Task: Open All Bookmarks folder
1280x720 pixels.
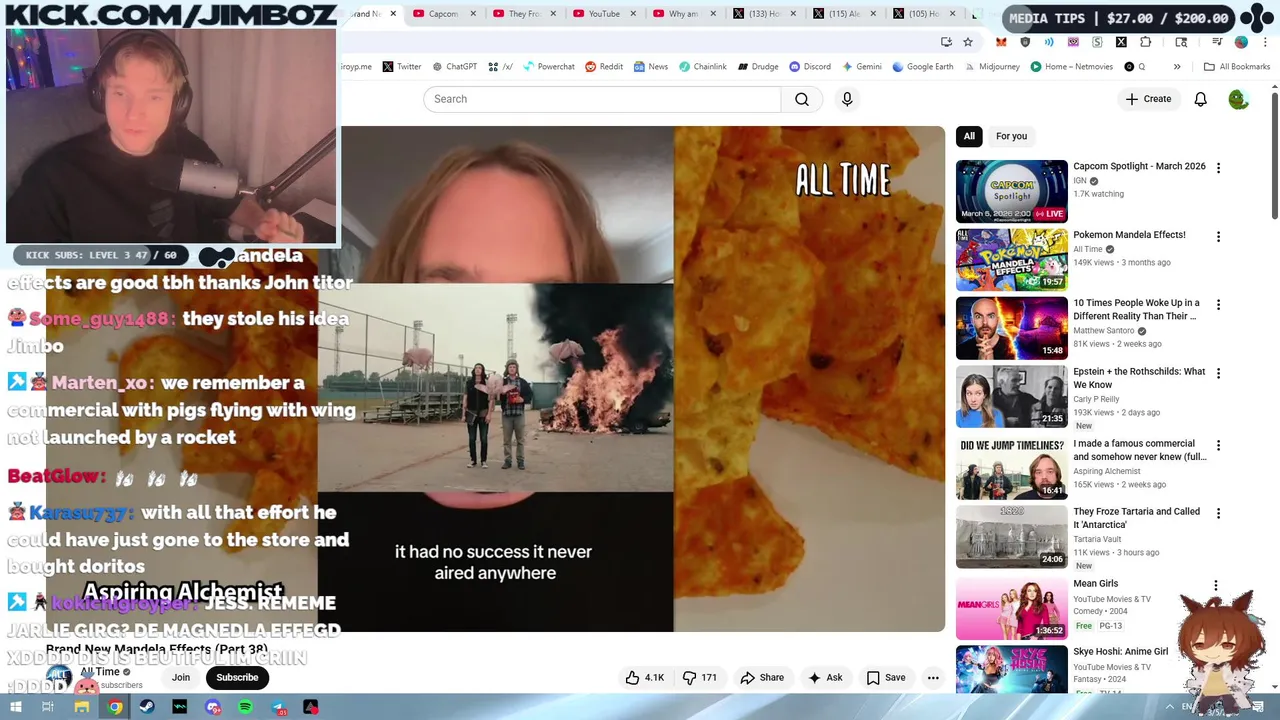Action: point(1237,67)
